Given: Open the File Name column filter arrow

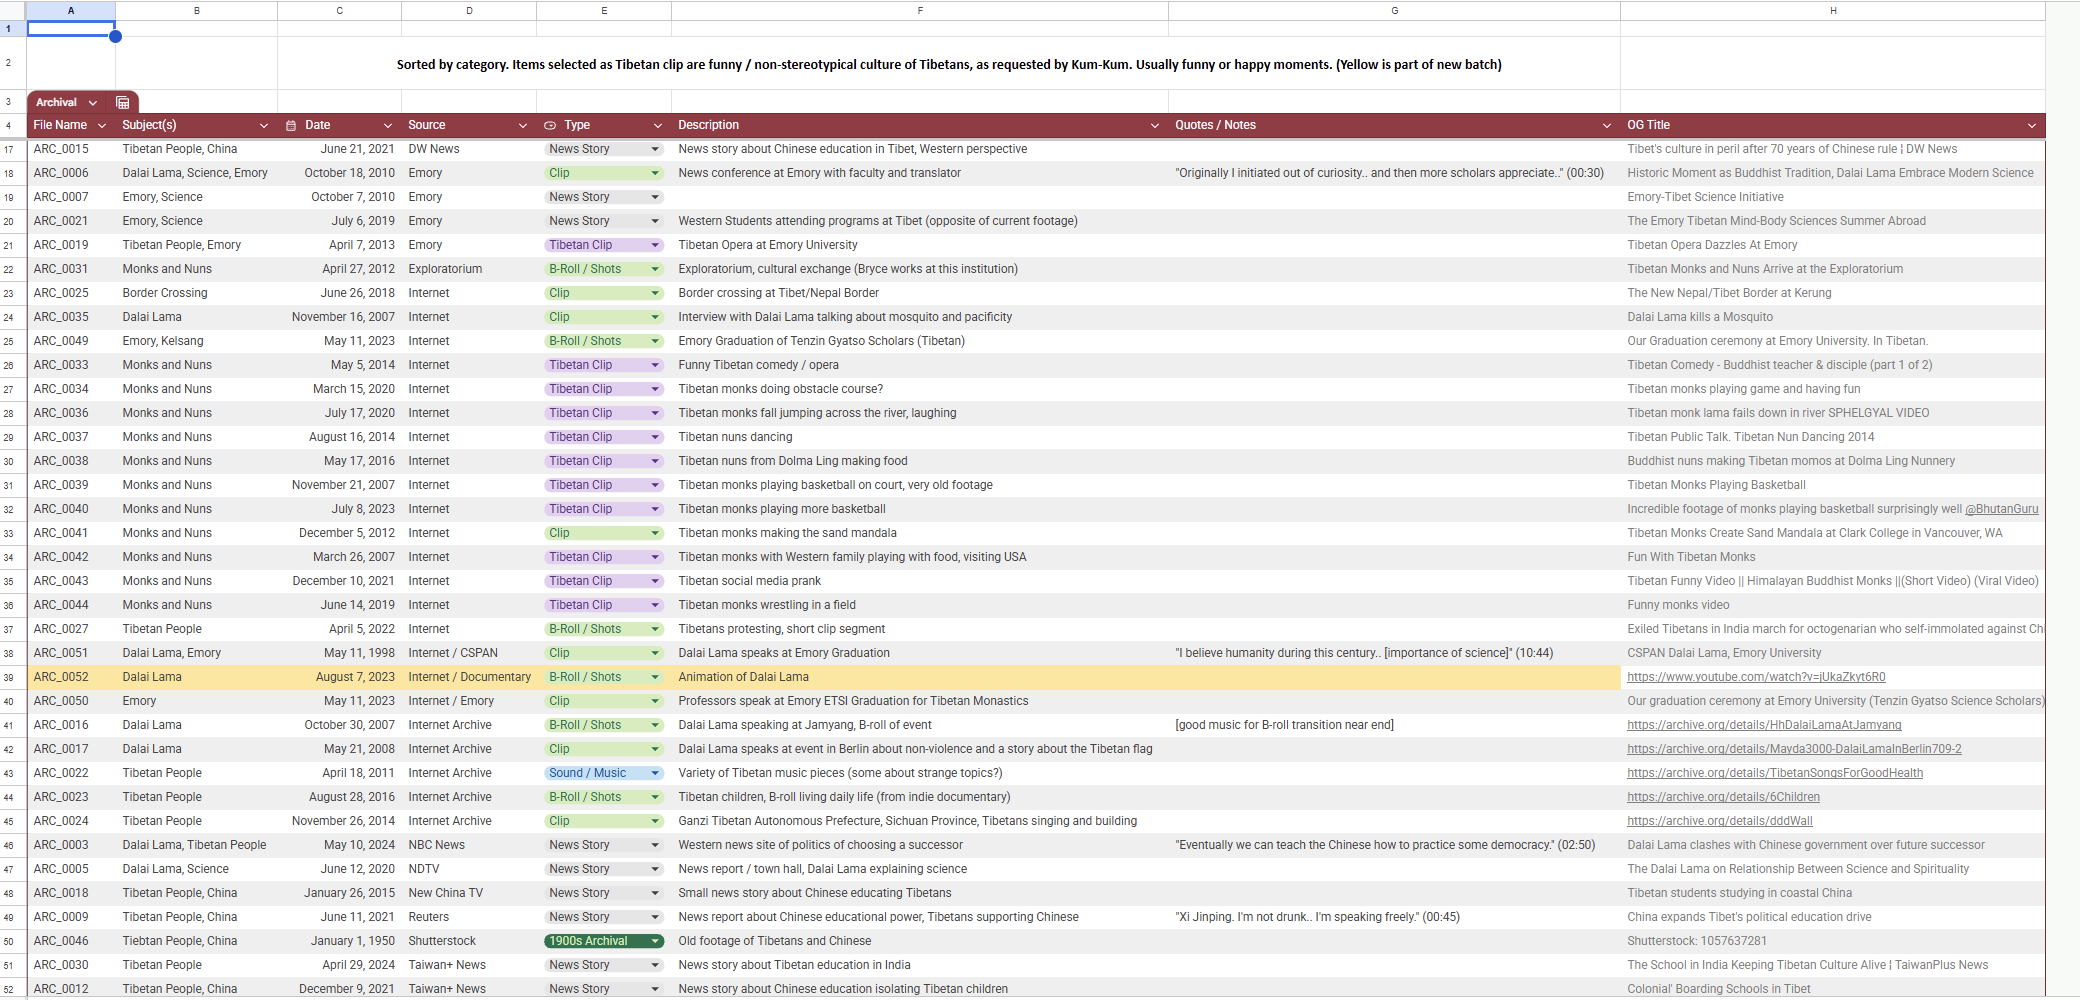Looking at the screenshot, I should [x=102, y=126].
